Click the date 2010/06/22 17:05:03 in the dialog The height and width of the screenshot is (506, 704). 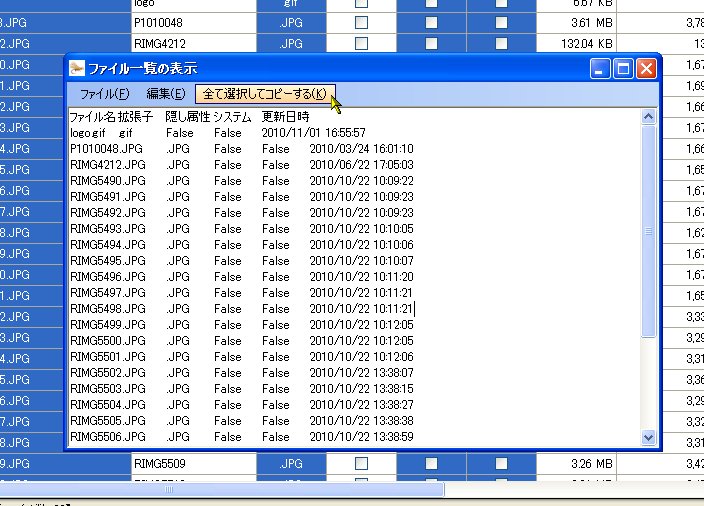tap(362, 165)
